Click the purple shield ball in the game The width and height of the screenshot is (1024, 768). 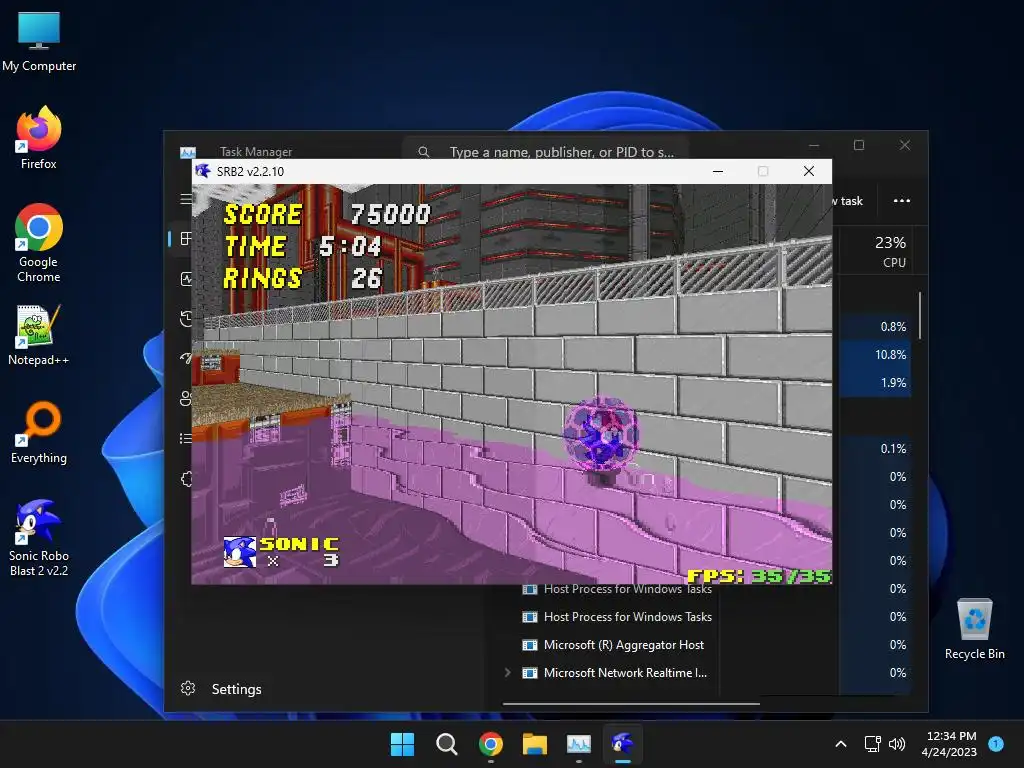pos(601,432)
